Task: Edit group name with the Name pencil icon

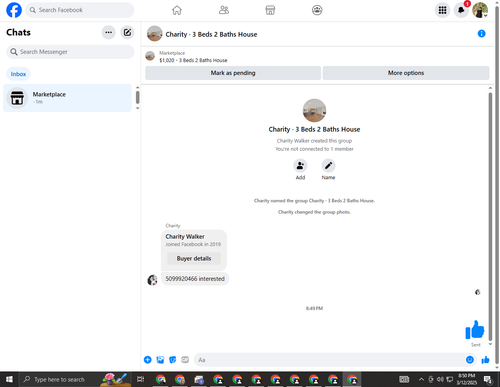Action: coord(328,166)
